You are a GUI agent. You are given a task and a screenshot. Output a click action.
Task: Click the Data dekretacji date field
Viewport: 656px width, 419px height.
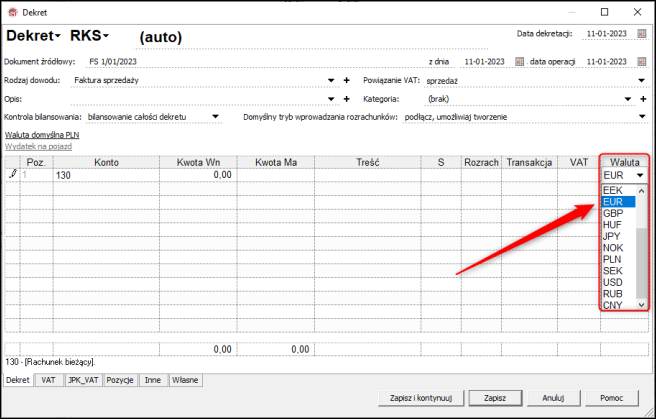click(x=607, y=34)
